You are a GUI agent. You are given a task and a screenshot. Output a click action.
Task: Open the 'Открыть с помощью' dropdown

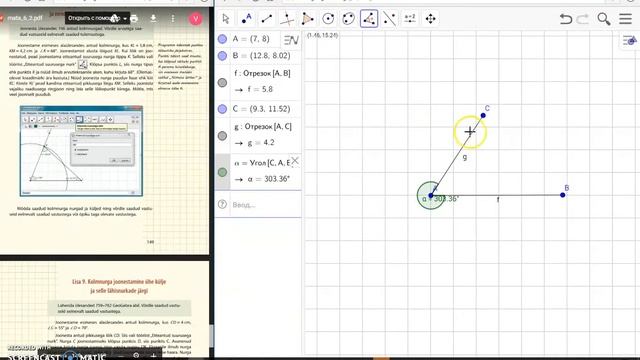[97, 18]
